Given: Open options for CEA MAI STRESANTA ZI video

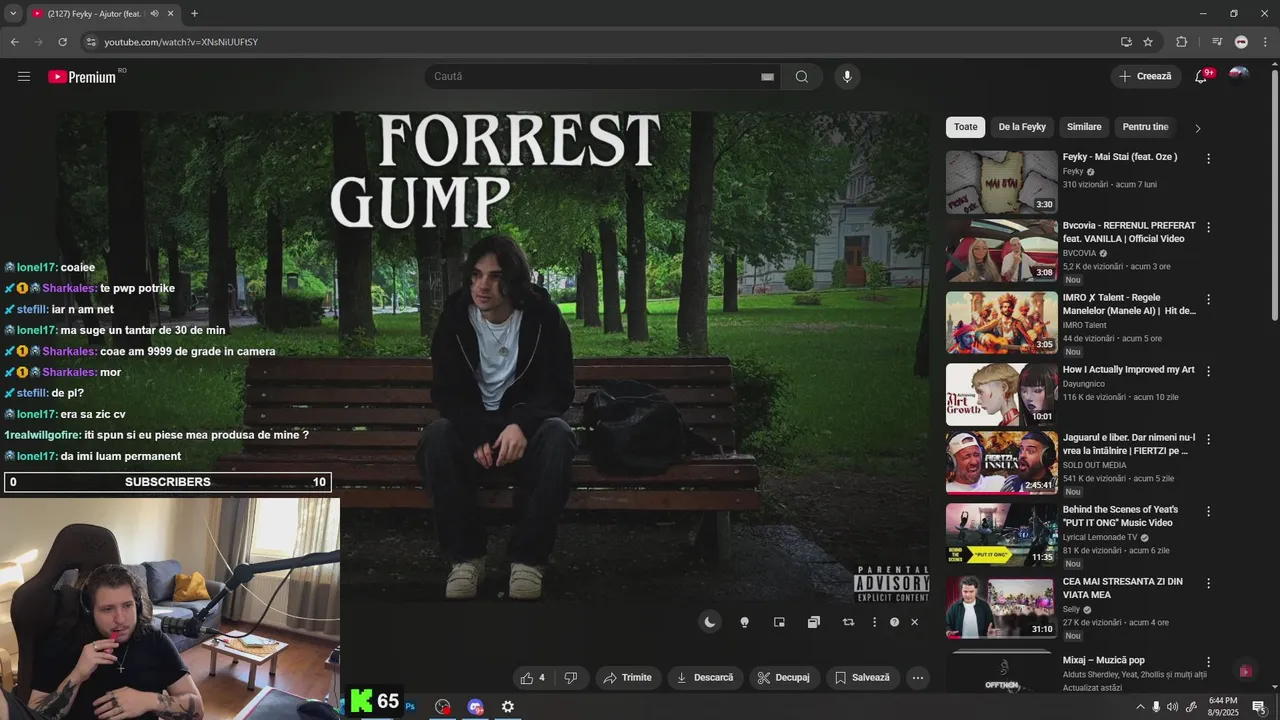Looking at the screenshot, I should 1208,583.
